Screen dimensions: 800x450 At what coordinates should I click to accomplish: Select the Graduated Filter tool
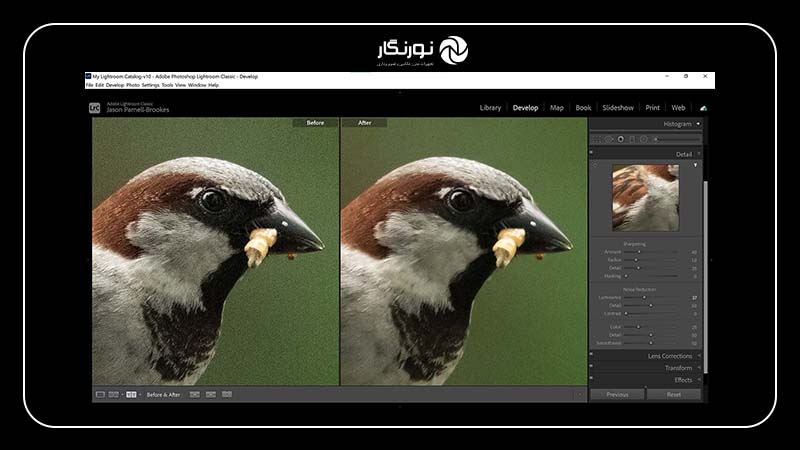(x=632, y=139)
